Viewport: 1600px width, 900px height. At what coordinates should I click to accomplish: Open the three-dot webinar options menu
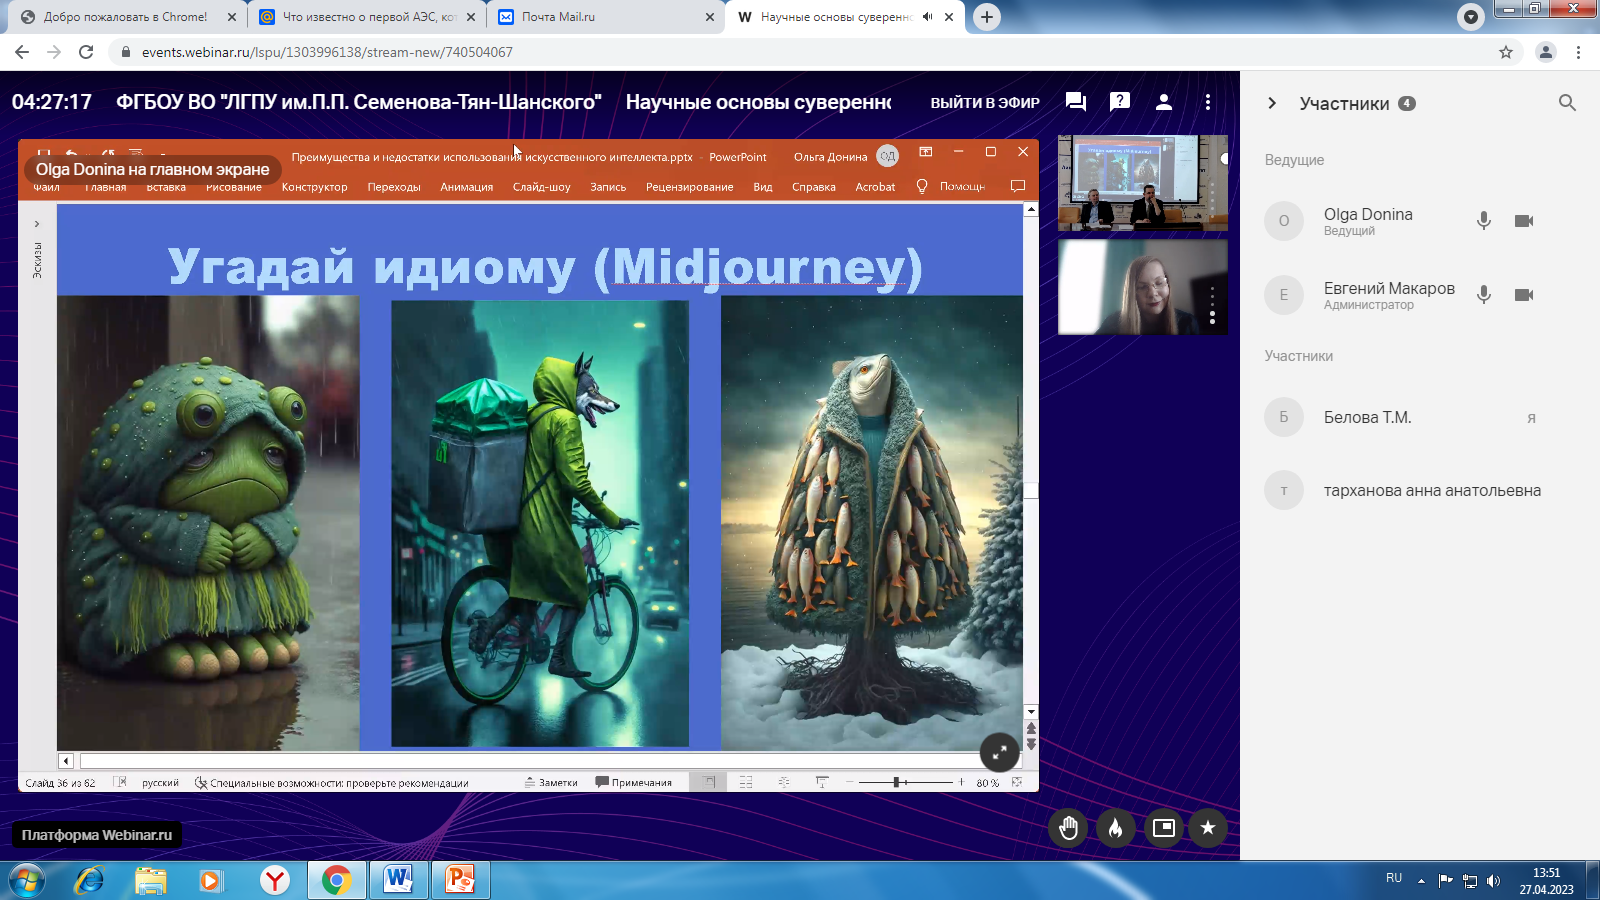(x=1208, y=102)
